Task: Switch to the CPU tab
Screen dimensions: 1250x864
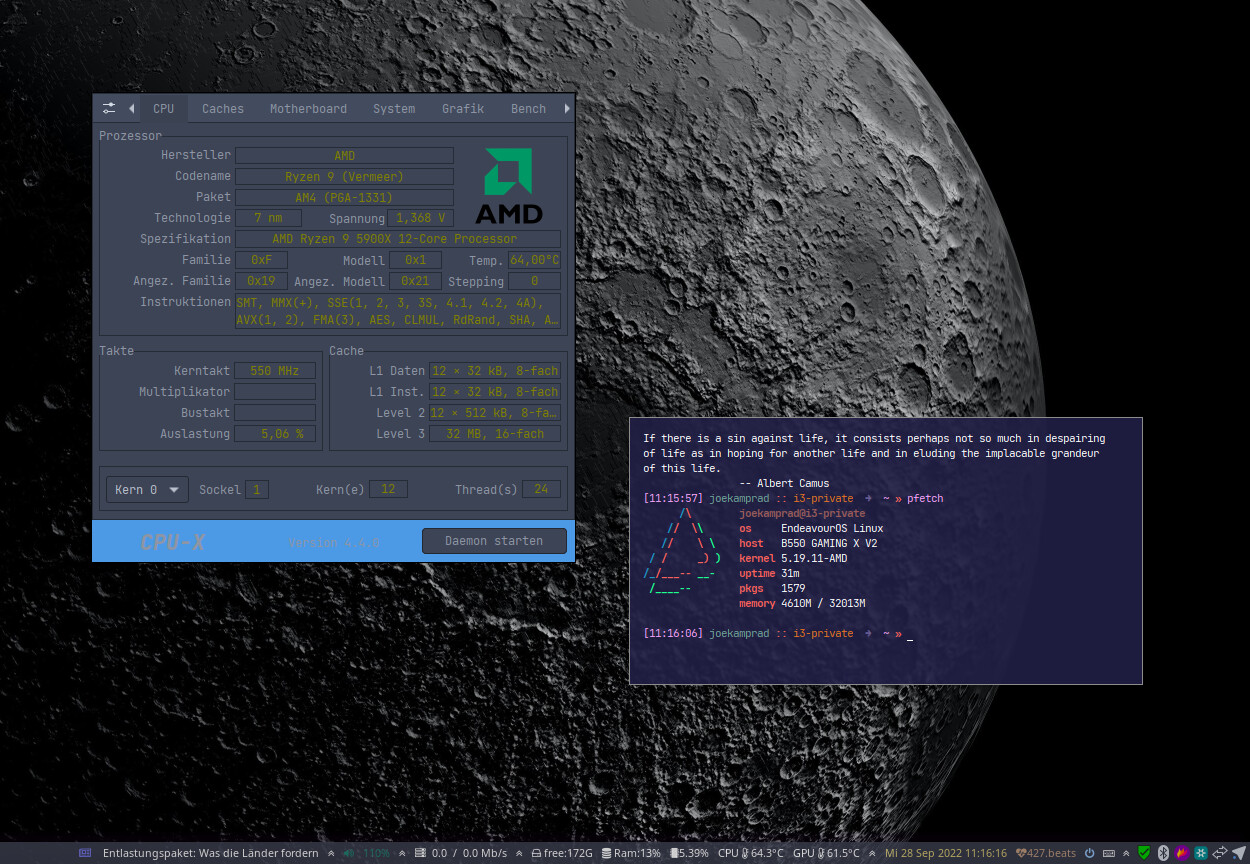Action: pos(163,108)
